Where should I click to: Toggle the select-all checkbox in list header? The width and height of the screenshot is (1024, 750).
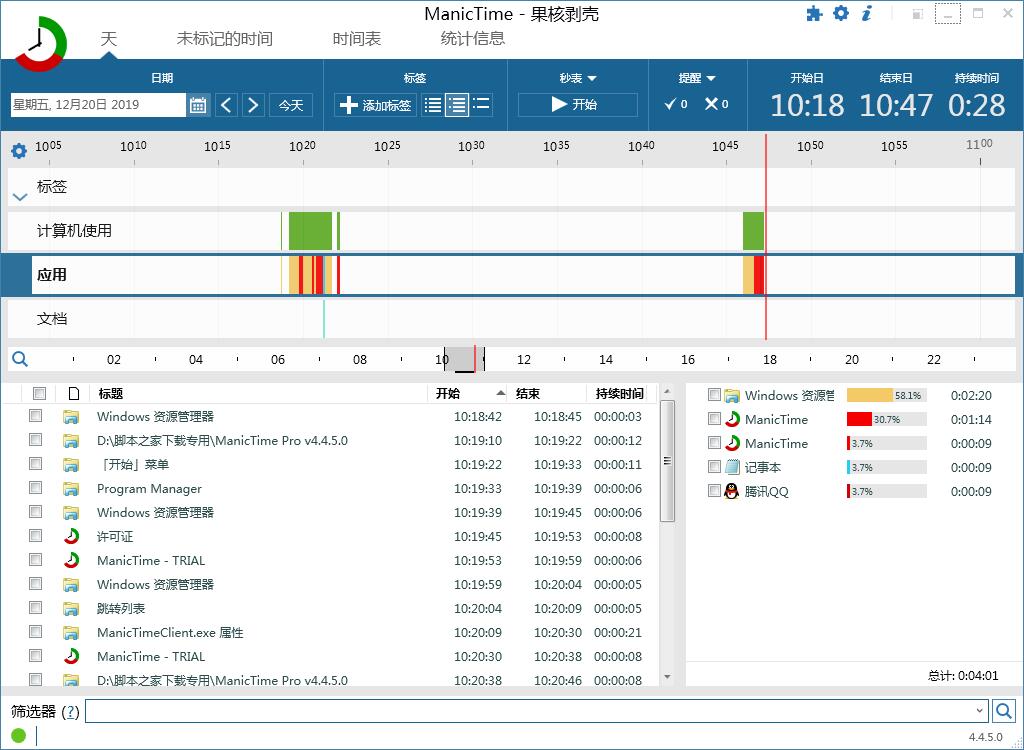39,393
